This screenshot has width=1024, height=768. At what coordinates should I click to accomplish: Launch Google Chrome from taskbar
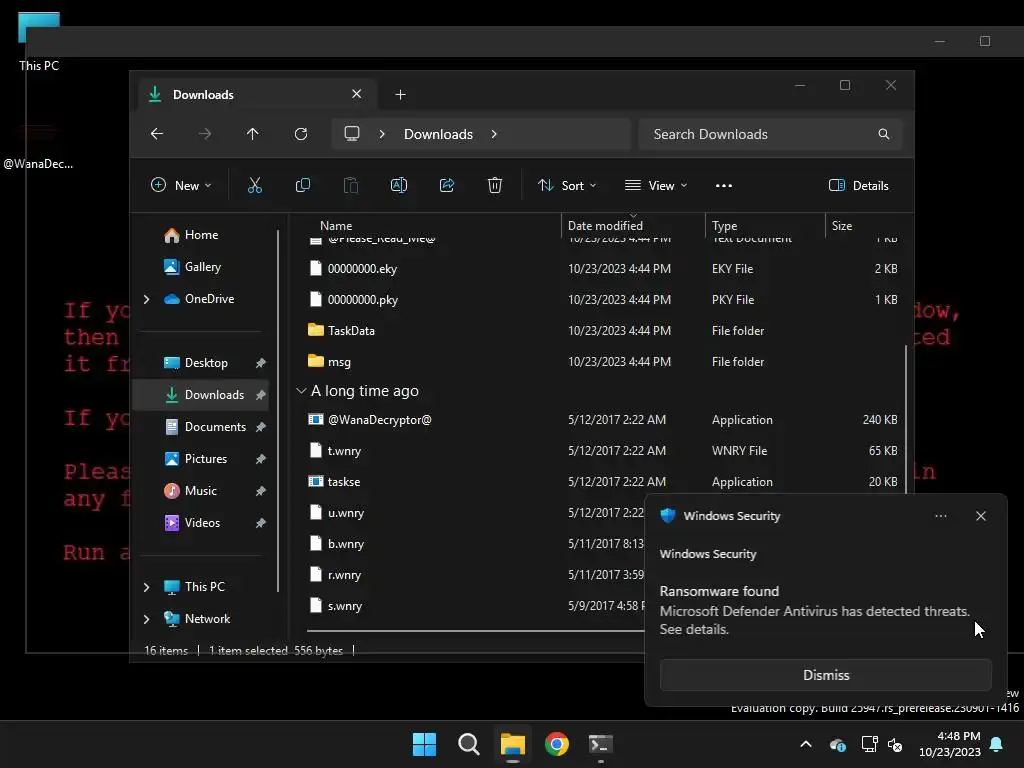(557, 744)
